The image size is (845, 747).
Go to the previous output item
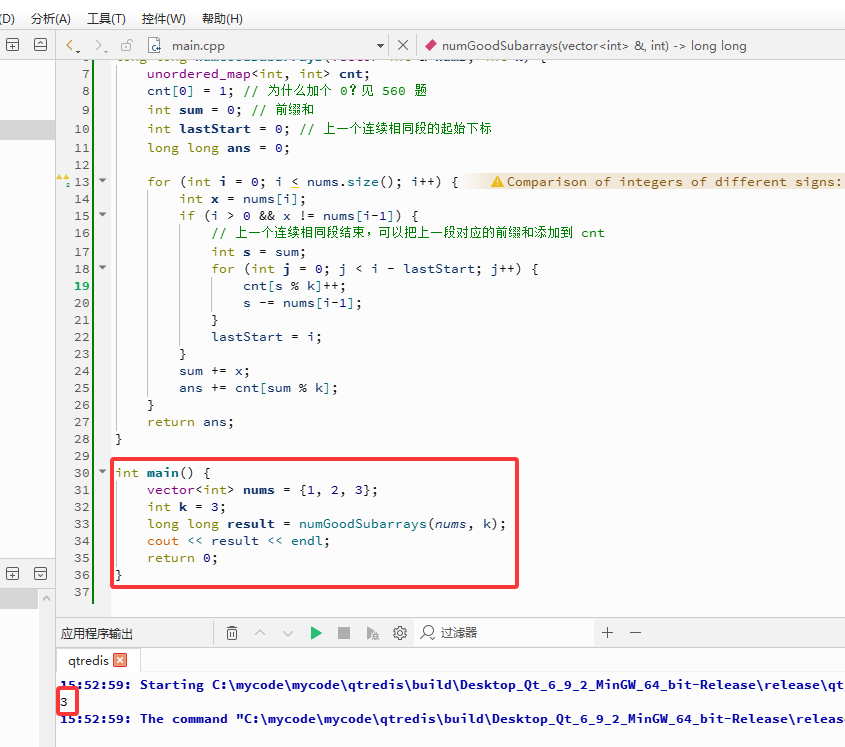coord(260,633)
